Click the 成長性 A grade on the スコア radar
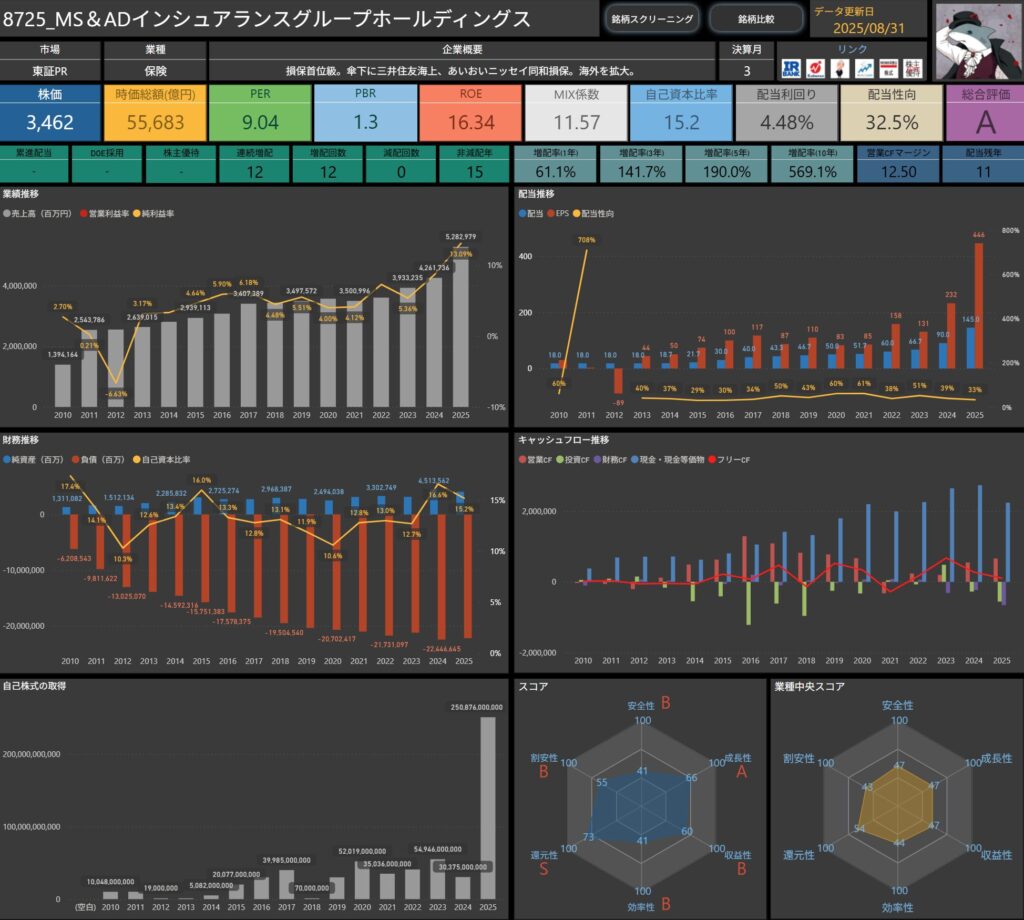This screenshot has height=920, width=1024. pos(741,772)
